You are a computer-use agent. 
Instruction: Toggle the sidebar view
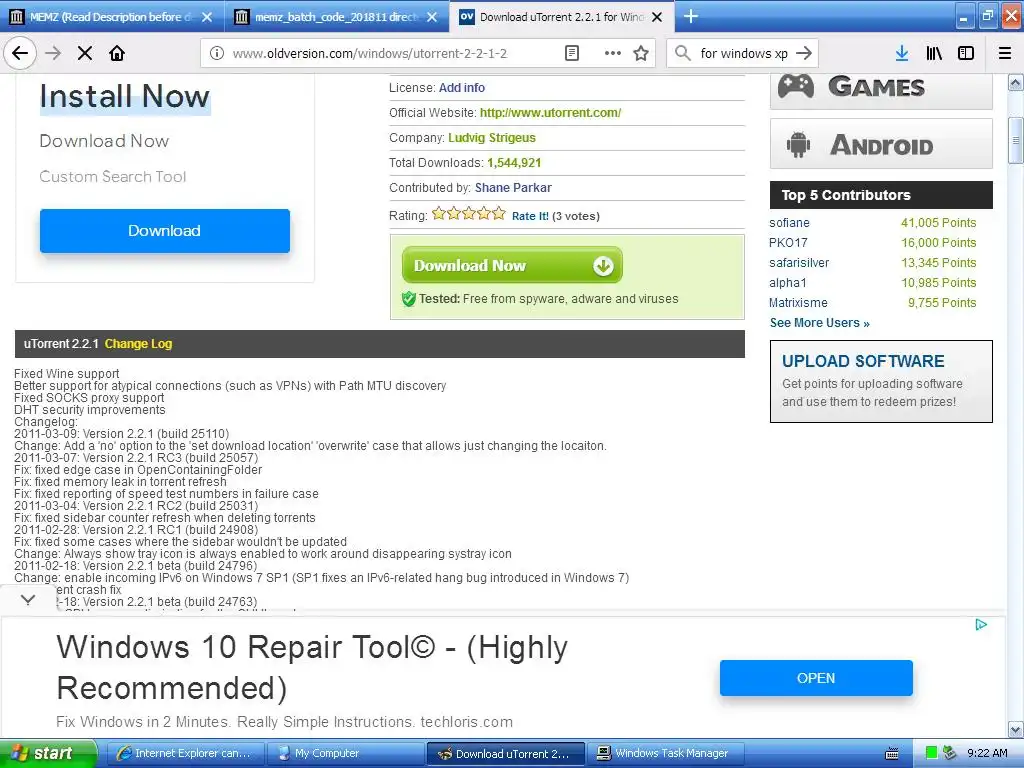tap(966, 53)
